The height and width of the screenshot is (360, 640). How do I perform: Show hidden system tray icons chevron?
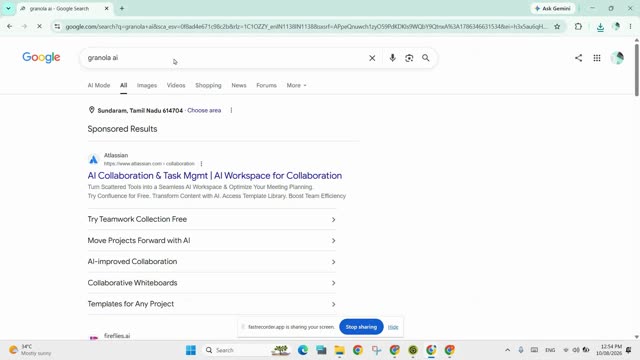(507, 350)
